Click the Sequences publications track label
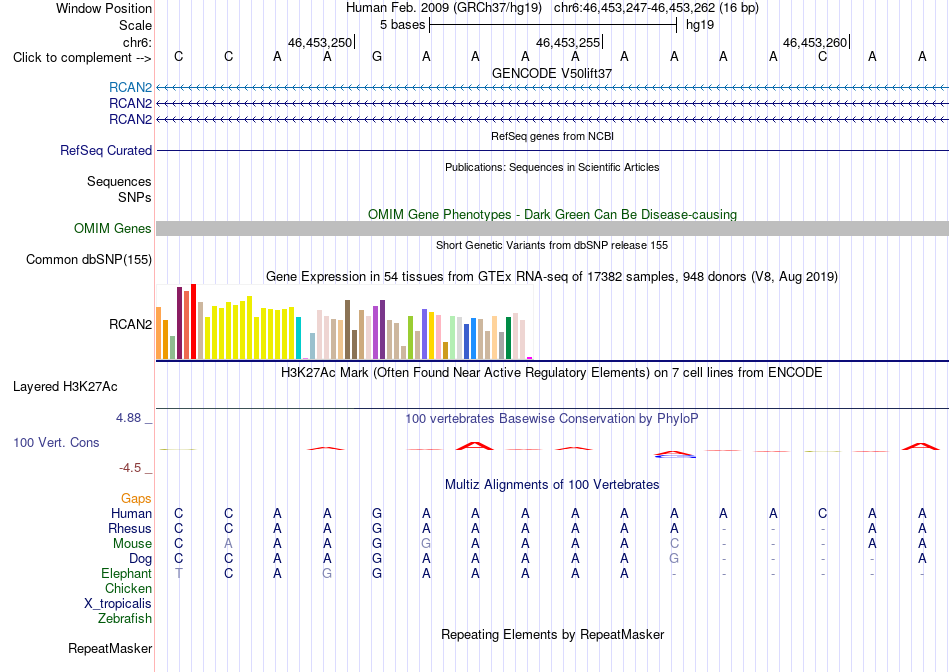The width and height of the screenshot is (950, 672). [x=119, y=182]
